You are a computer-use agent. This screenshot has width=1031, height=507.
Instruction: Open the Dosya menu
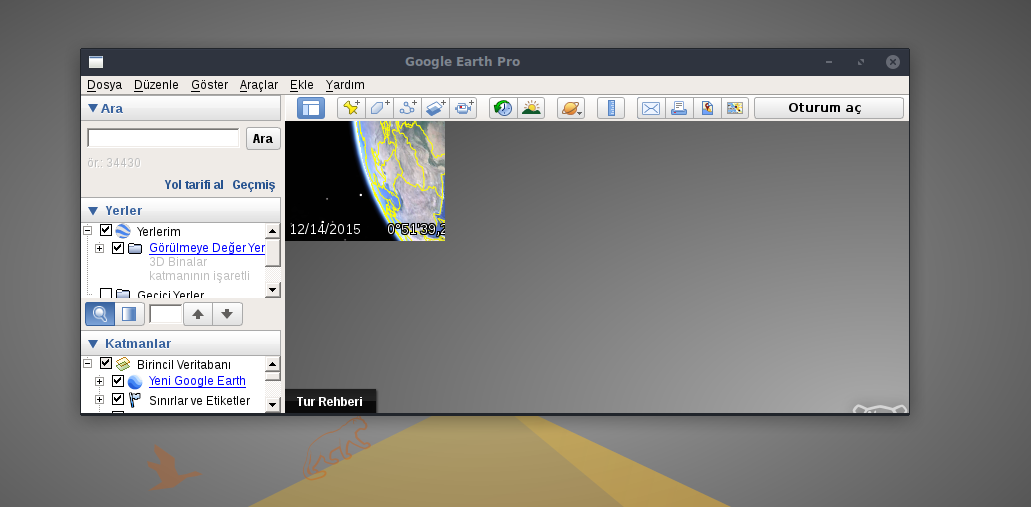104,85
